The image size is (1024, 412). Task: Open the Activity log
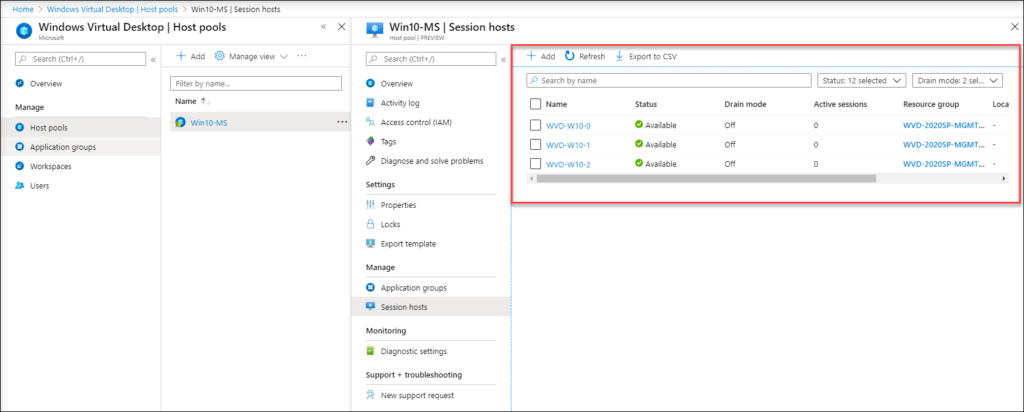pos(400,103)
